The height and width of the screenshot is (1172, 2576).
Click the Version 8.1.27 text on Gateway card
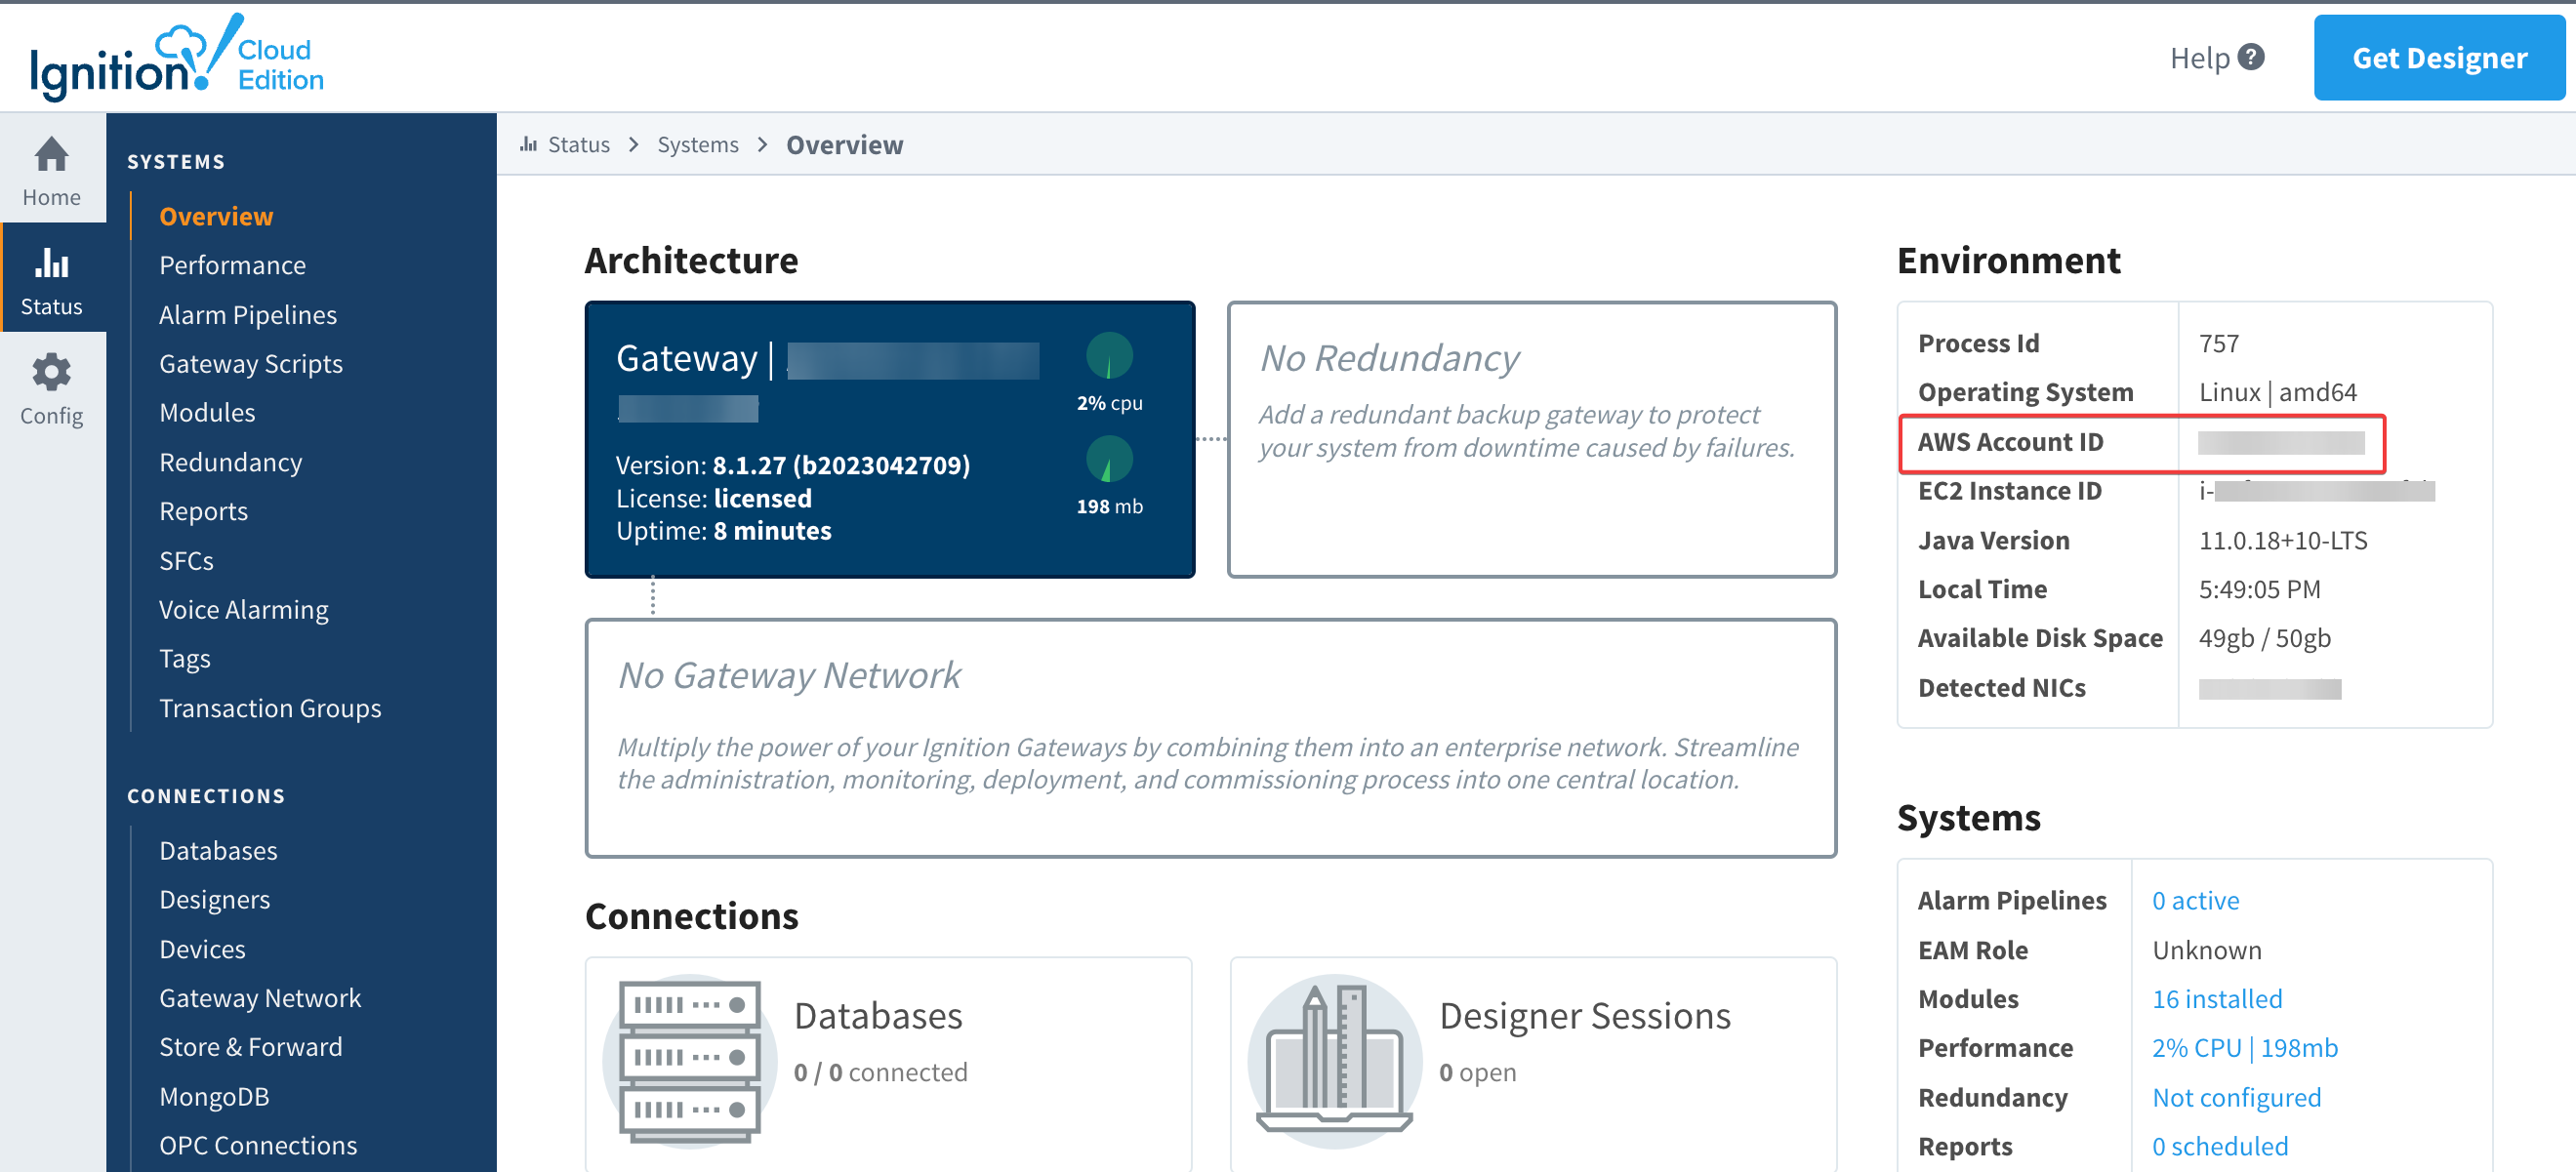(x=793, y=465)
